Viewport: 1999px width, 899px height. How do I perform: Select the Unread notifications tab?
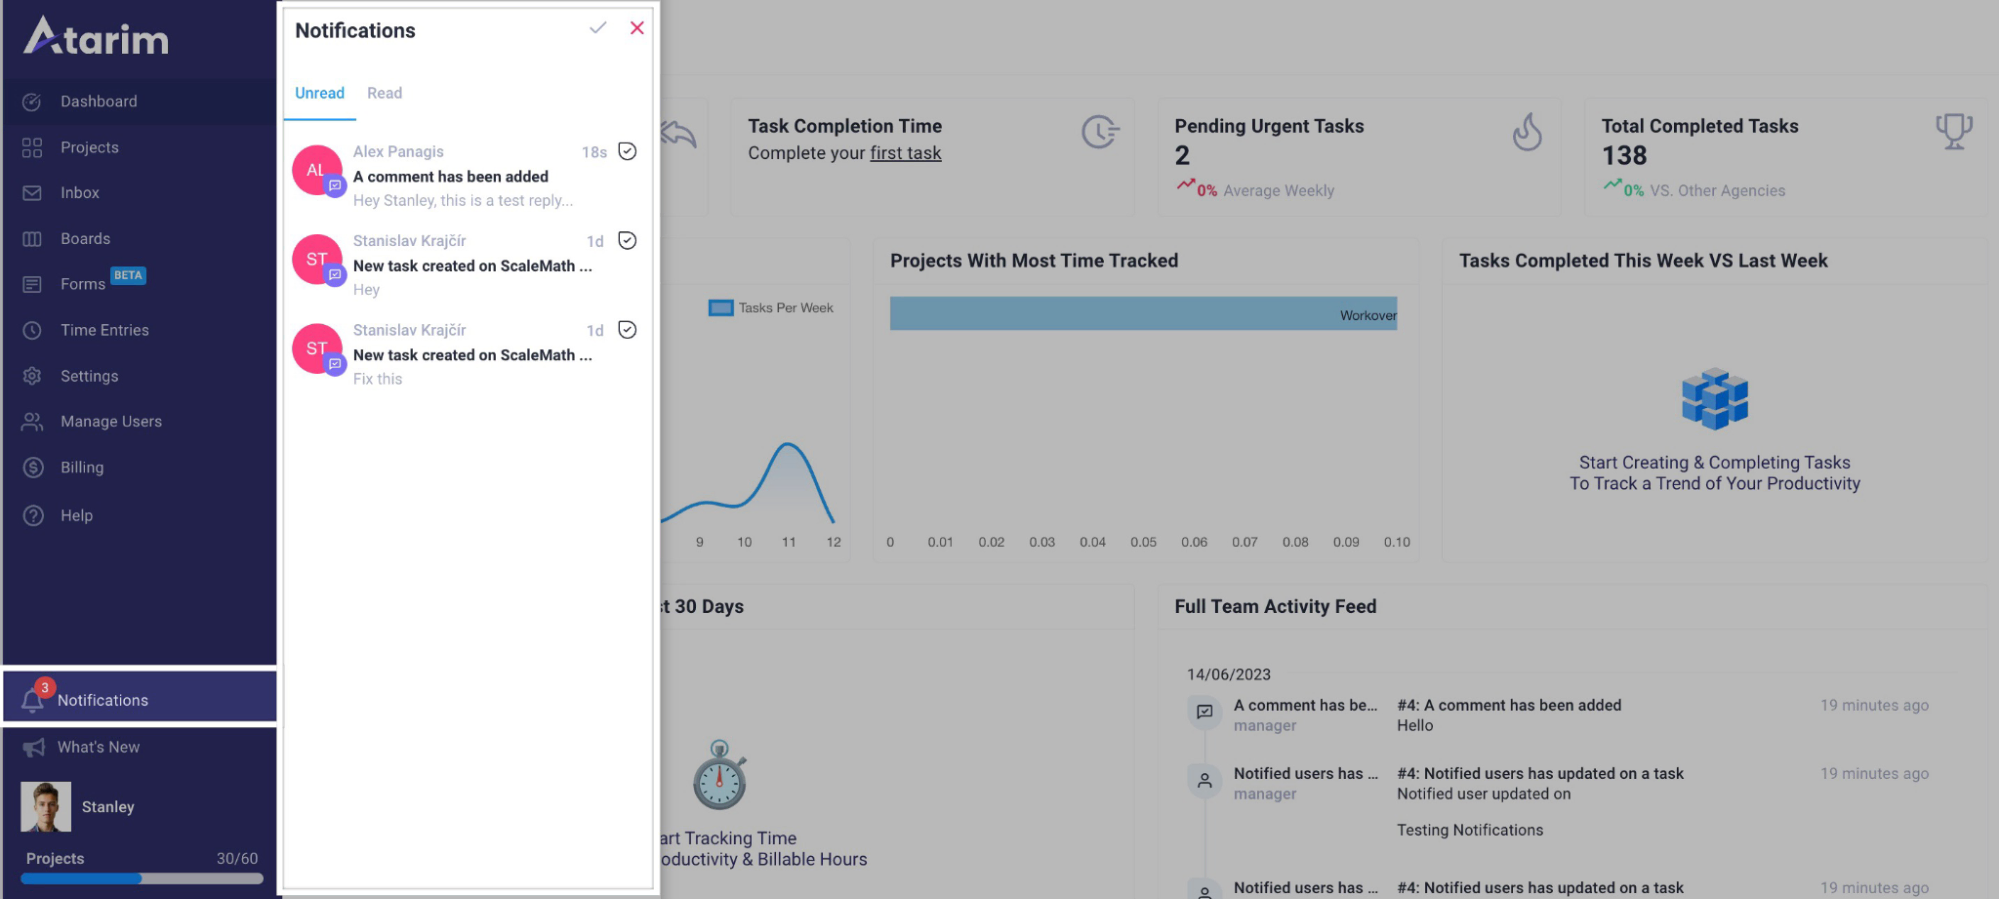[x=319, y=93]
